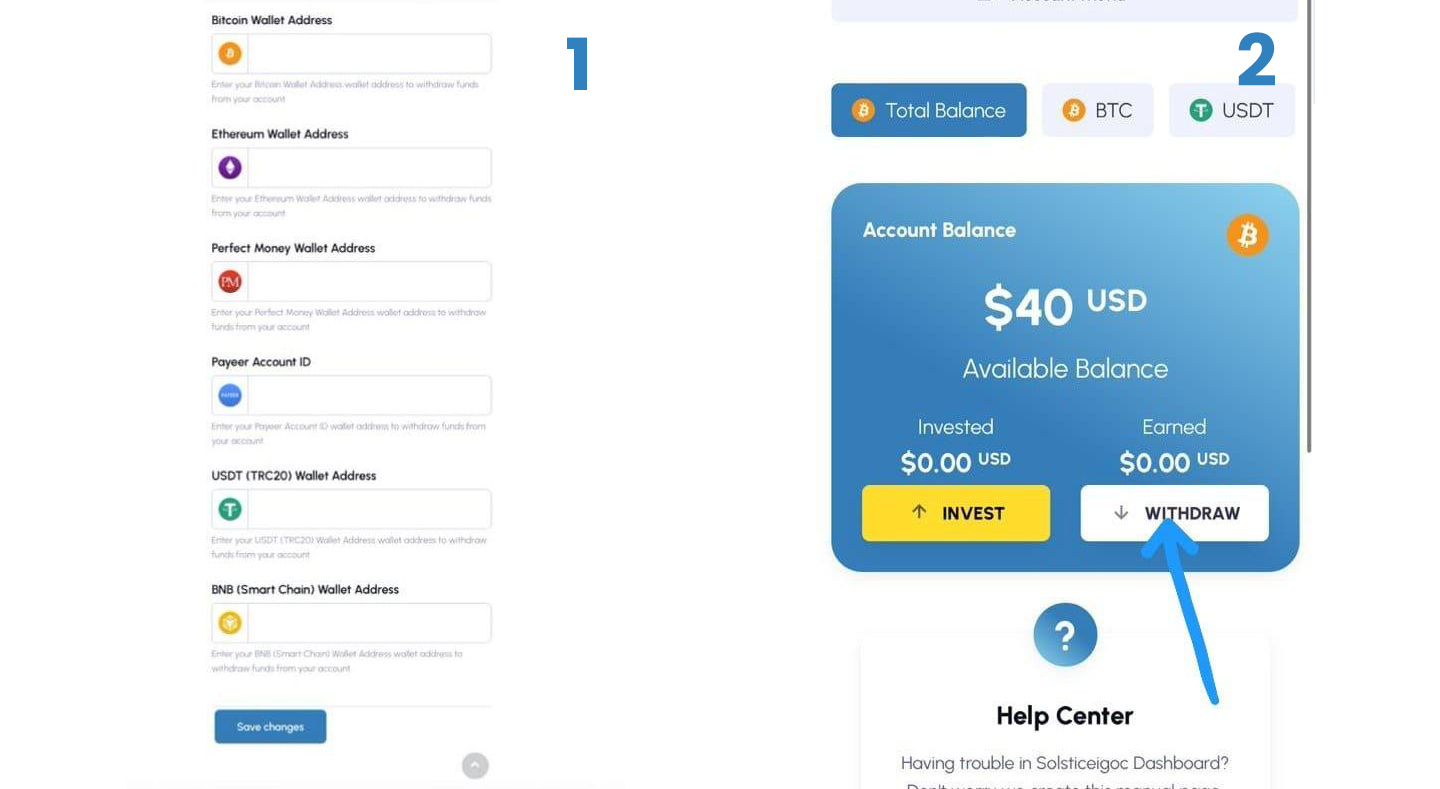Image resolution: width=1440 pixels, height=789 pixels.
Task: Select the Perfect Money Wallet Address field
Action: click(368, 282)
